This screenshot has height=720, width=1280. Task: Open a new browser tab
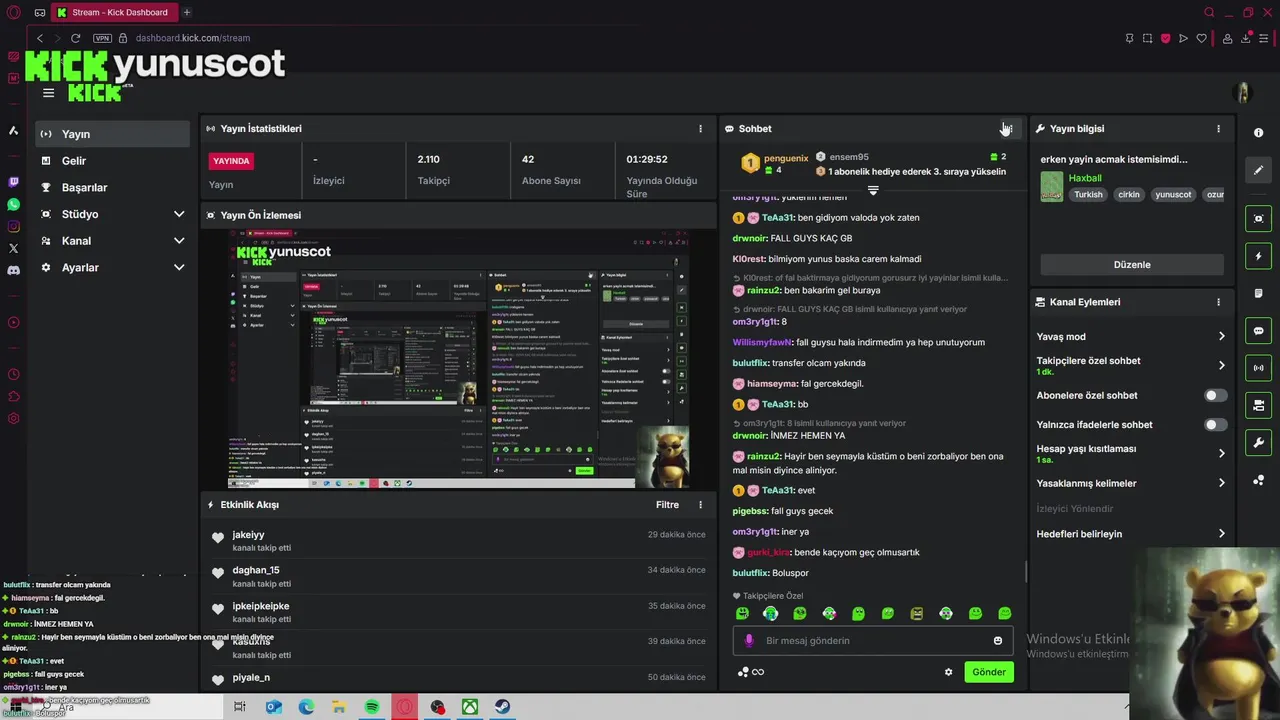tap(187, 12)
